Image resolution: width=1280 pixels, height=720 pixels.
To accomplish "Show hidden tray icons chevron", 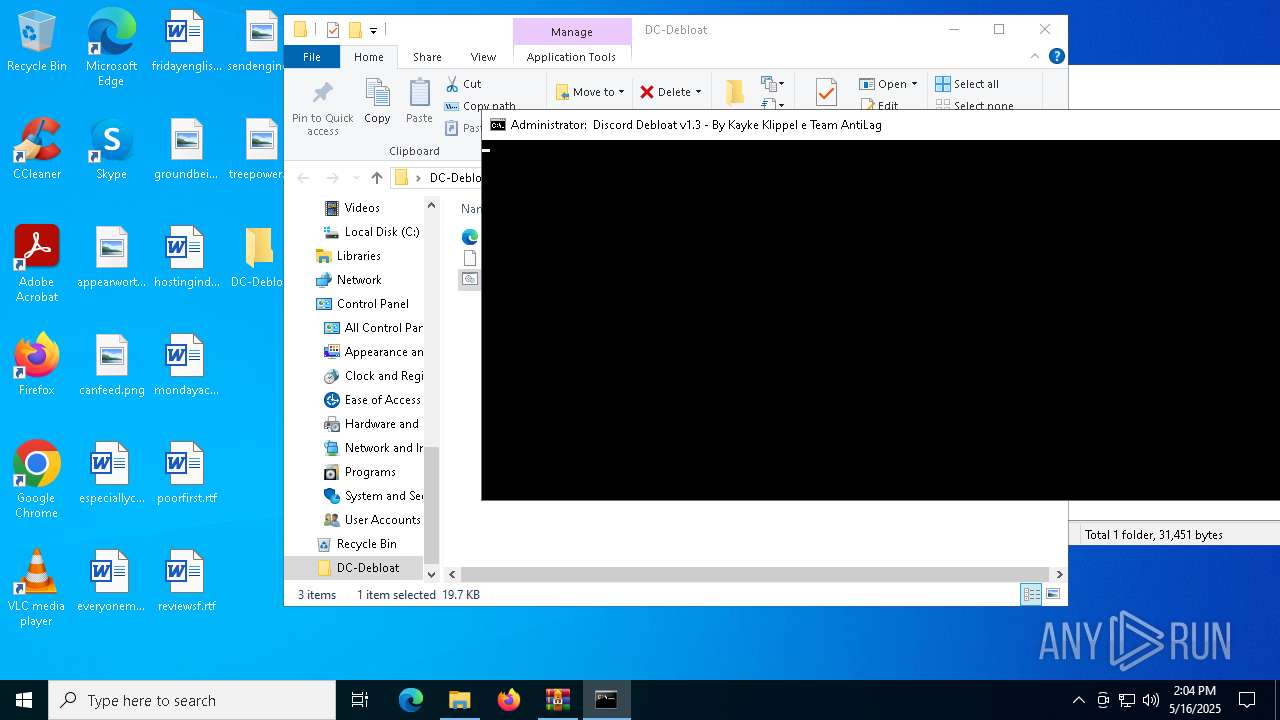I will (1078, 700).
